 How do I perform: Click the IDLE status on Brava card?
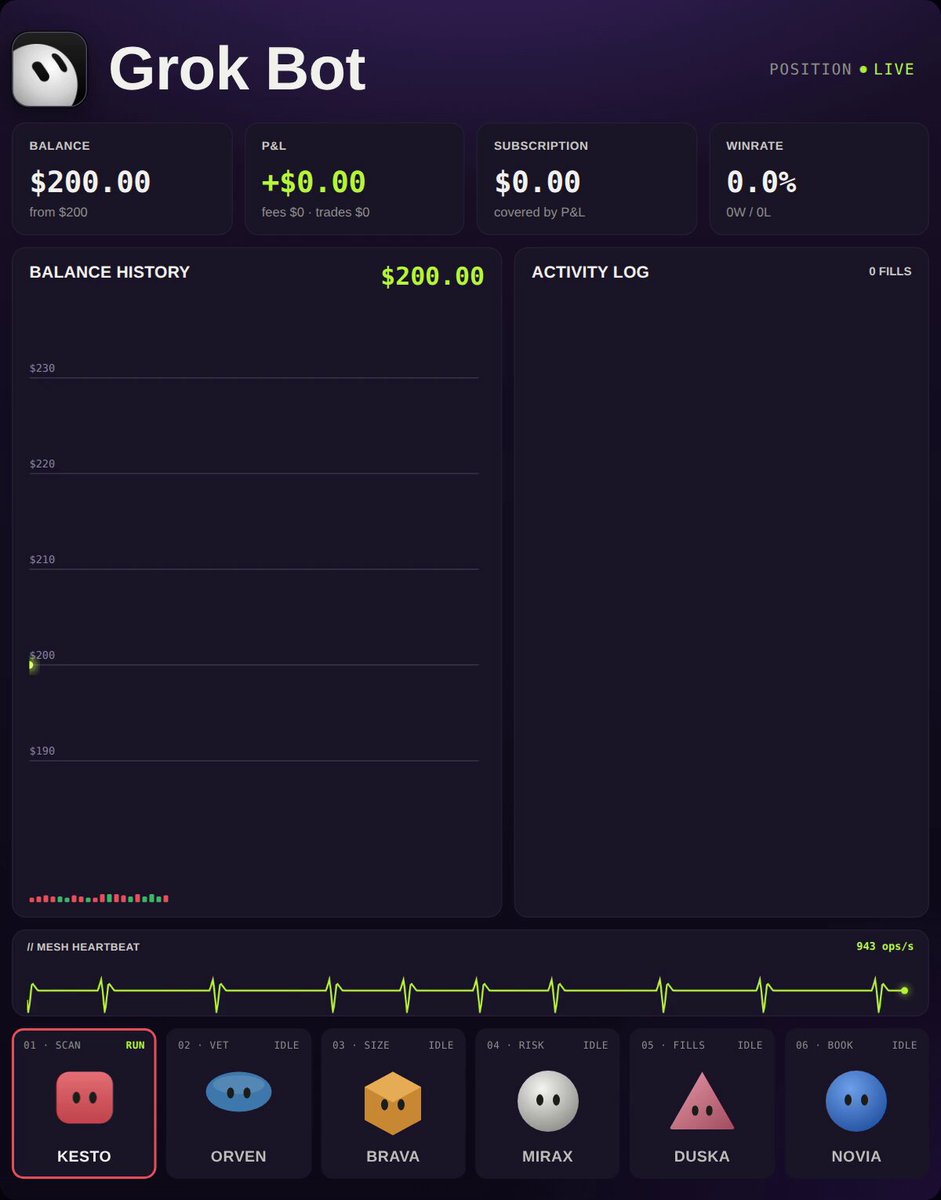pos(441,1045)
